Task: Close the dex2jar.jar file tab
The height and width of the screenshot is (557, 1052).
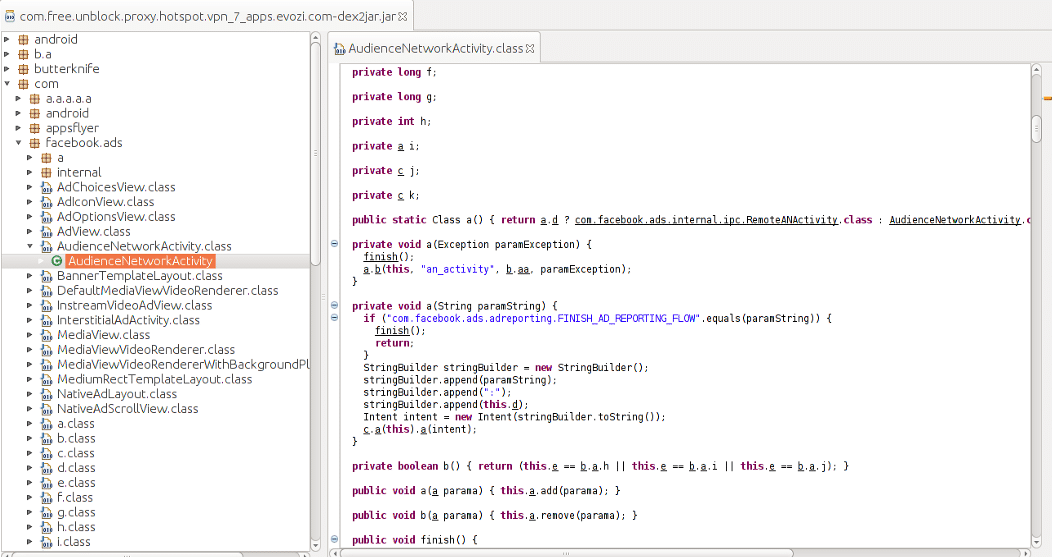Action: [403, 16]
